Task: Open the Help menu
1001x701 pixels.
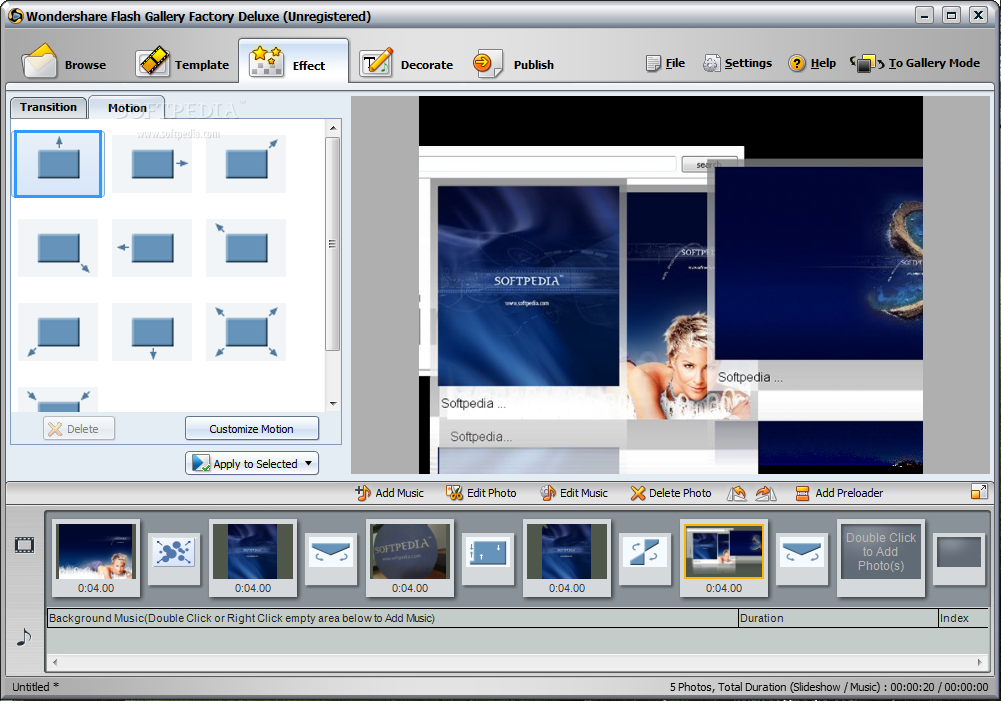Action: click(x=812, y=63)
